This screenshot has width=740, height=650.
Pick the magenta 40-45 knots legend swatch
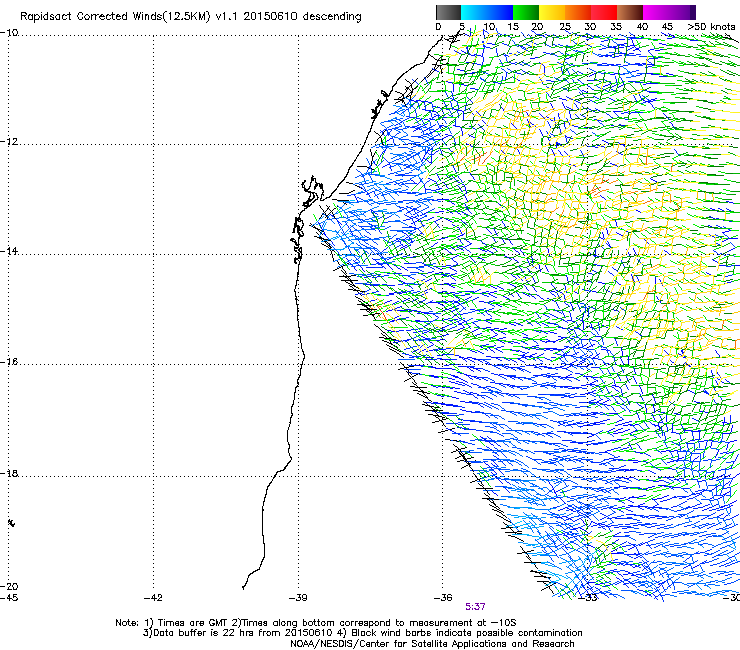[x=656, y=12]
